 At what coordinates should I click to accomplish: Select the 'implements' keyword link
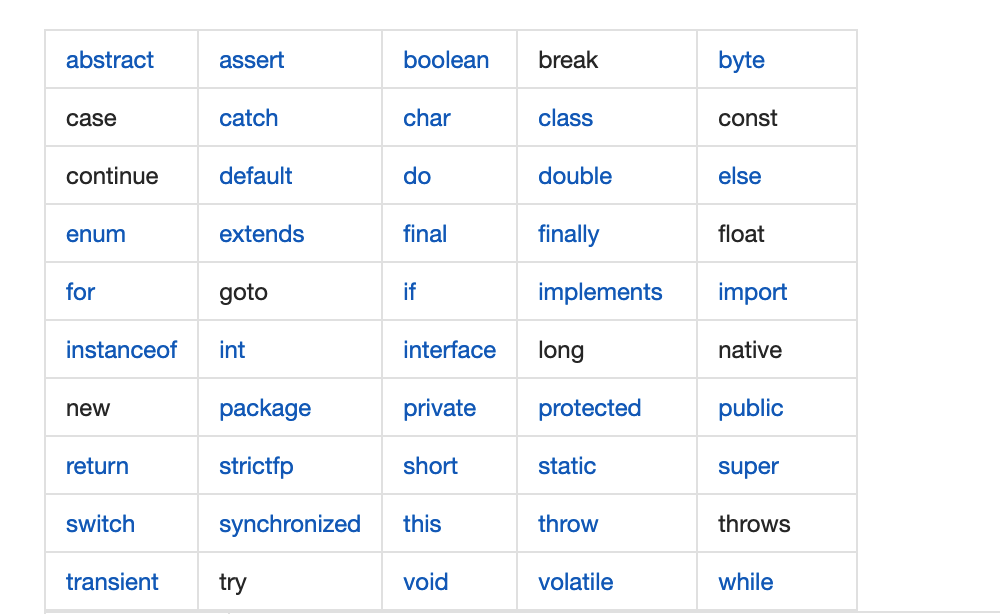[600, 292]
